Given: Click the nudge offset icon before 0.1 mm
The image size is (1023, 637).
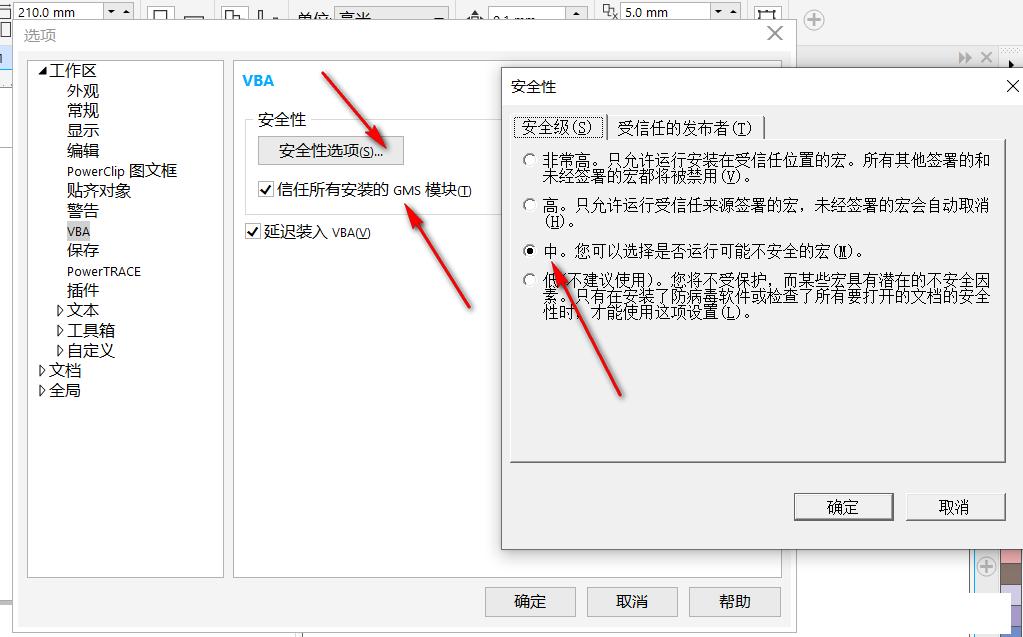Looking at the screenshot, I should pos(474,12).
